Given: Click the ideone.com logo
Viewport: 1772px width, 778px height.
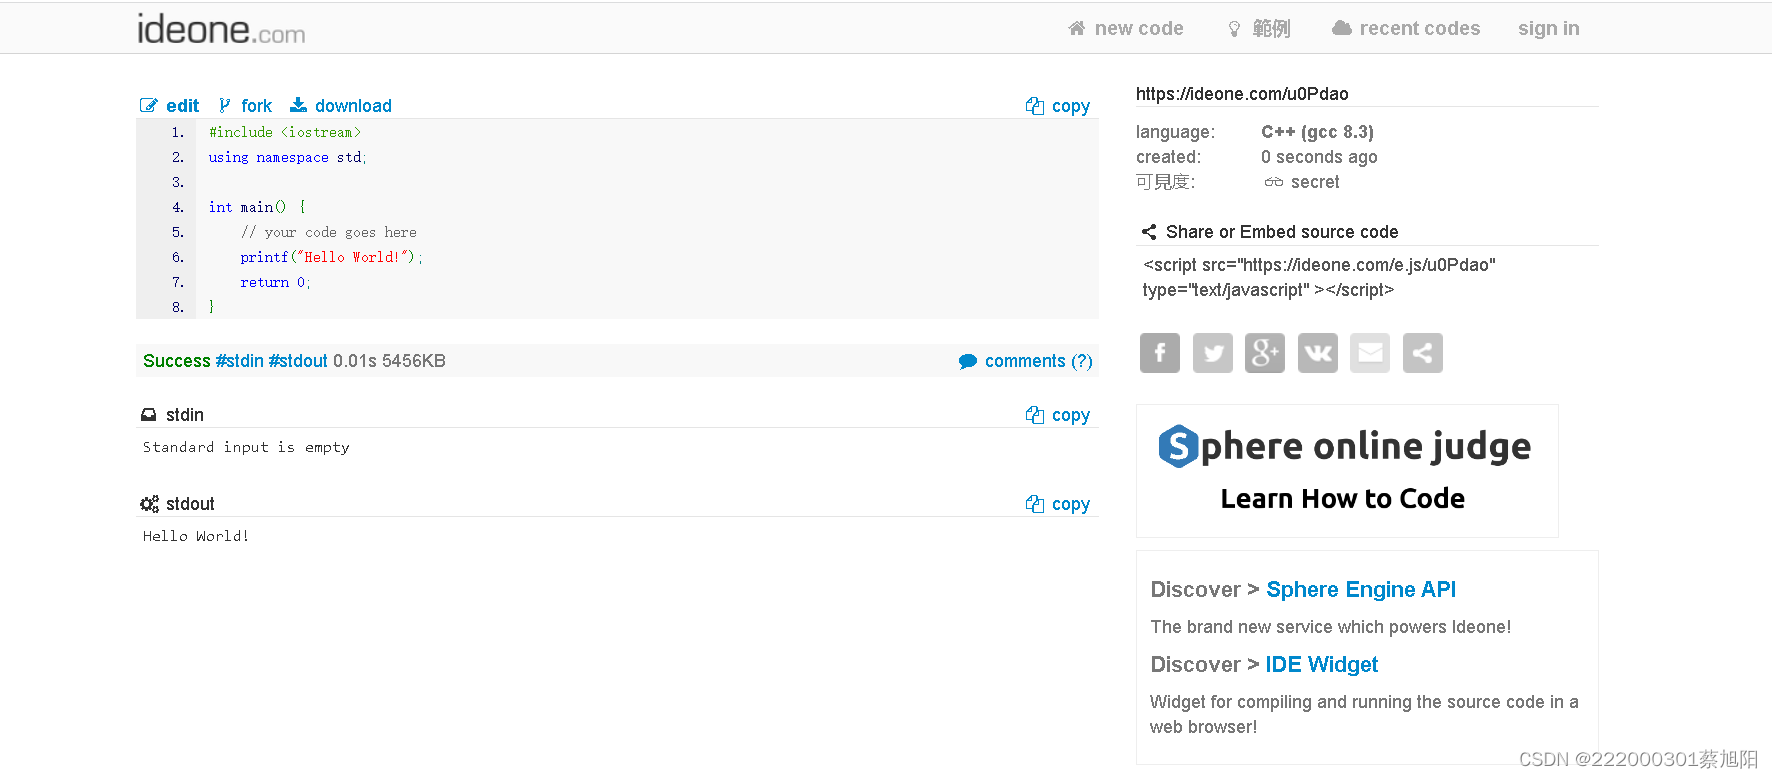Looking at the screenshot, I should [x=221, y=29].
